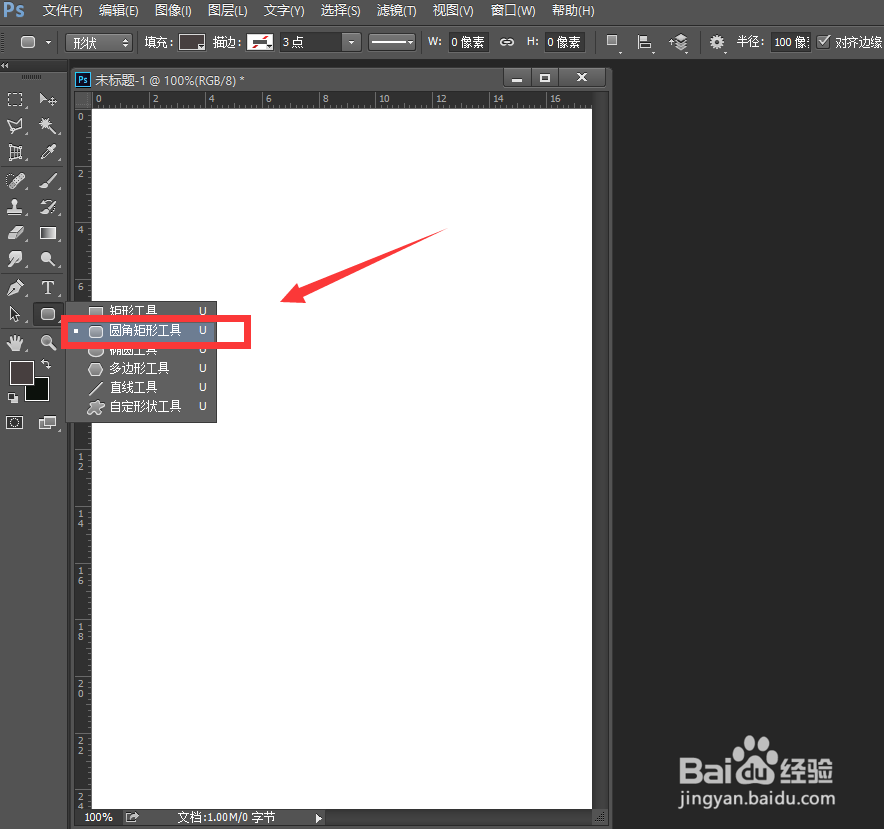Select the Hand tool
Image resolution: width=884 pixels, height=829 pixels.
click(15, 342)
